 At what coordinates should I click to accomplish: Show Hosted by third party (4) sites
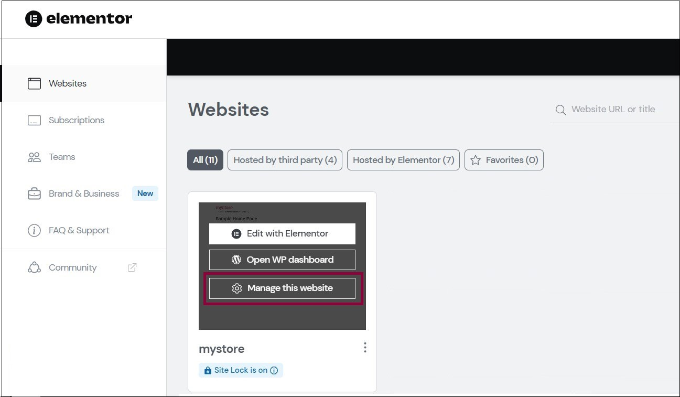coord(285,160)
